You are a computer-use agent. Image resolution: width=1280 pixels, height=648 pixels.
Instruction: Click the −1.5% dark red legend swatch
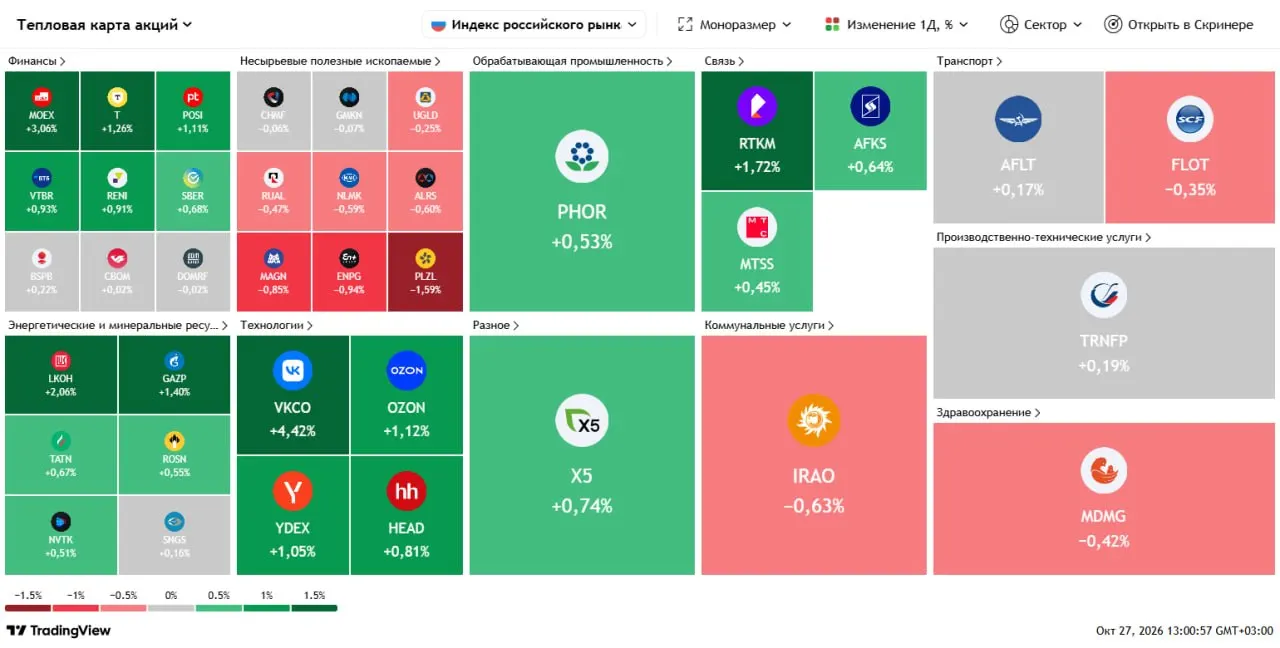28,608
